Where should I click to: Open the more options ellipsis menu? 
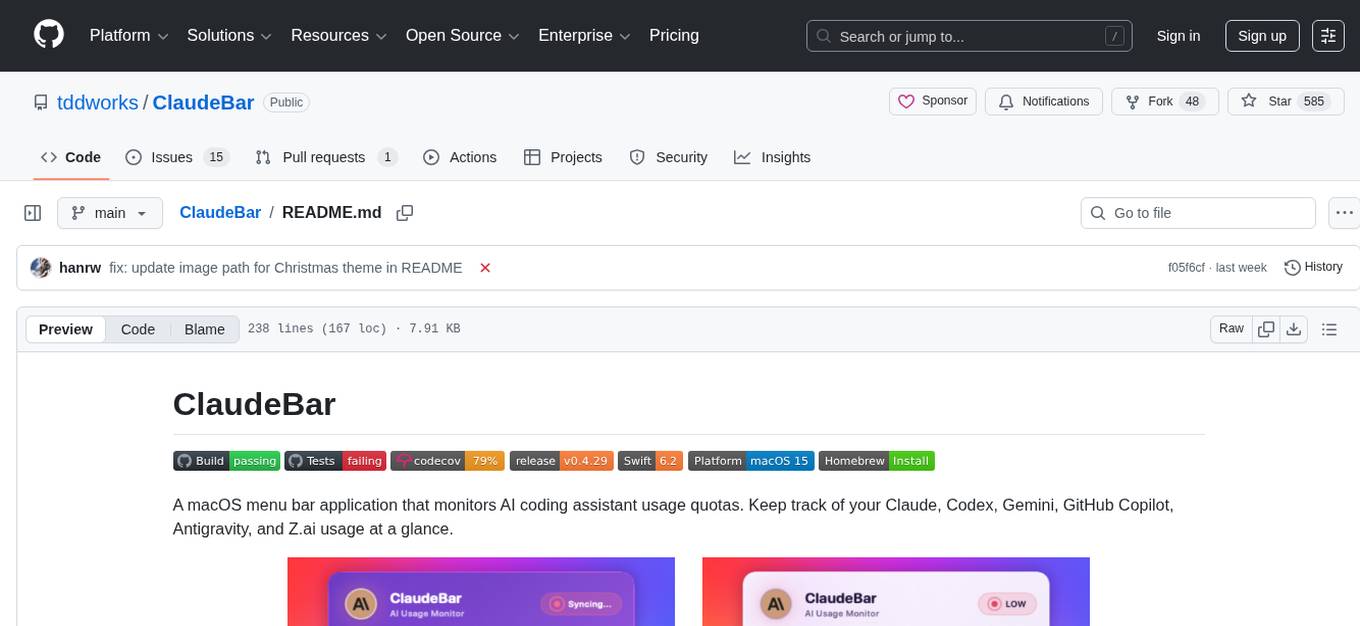1344,212
